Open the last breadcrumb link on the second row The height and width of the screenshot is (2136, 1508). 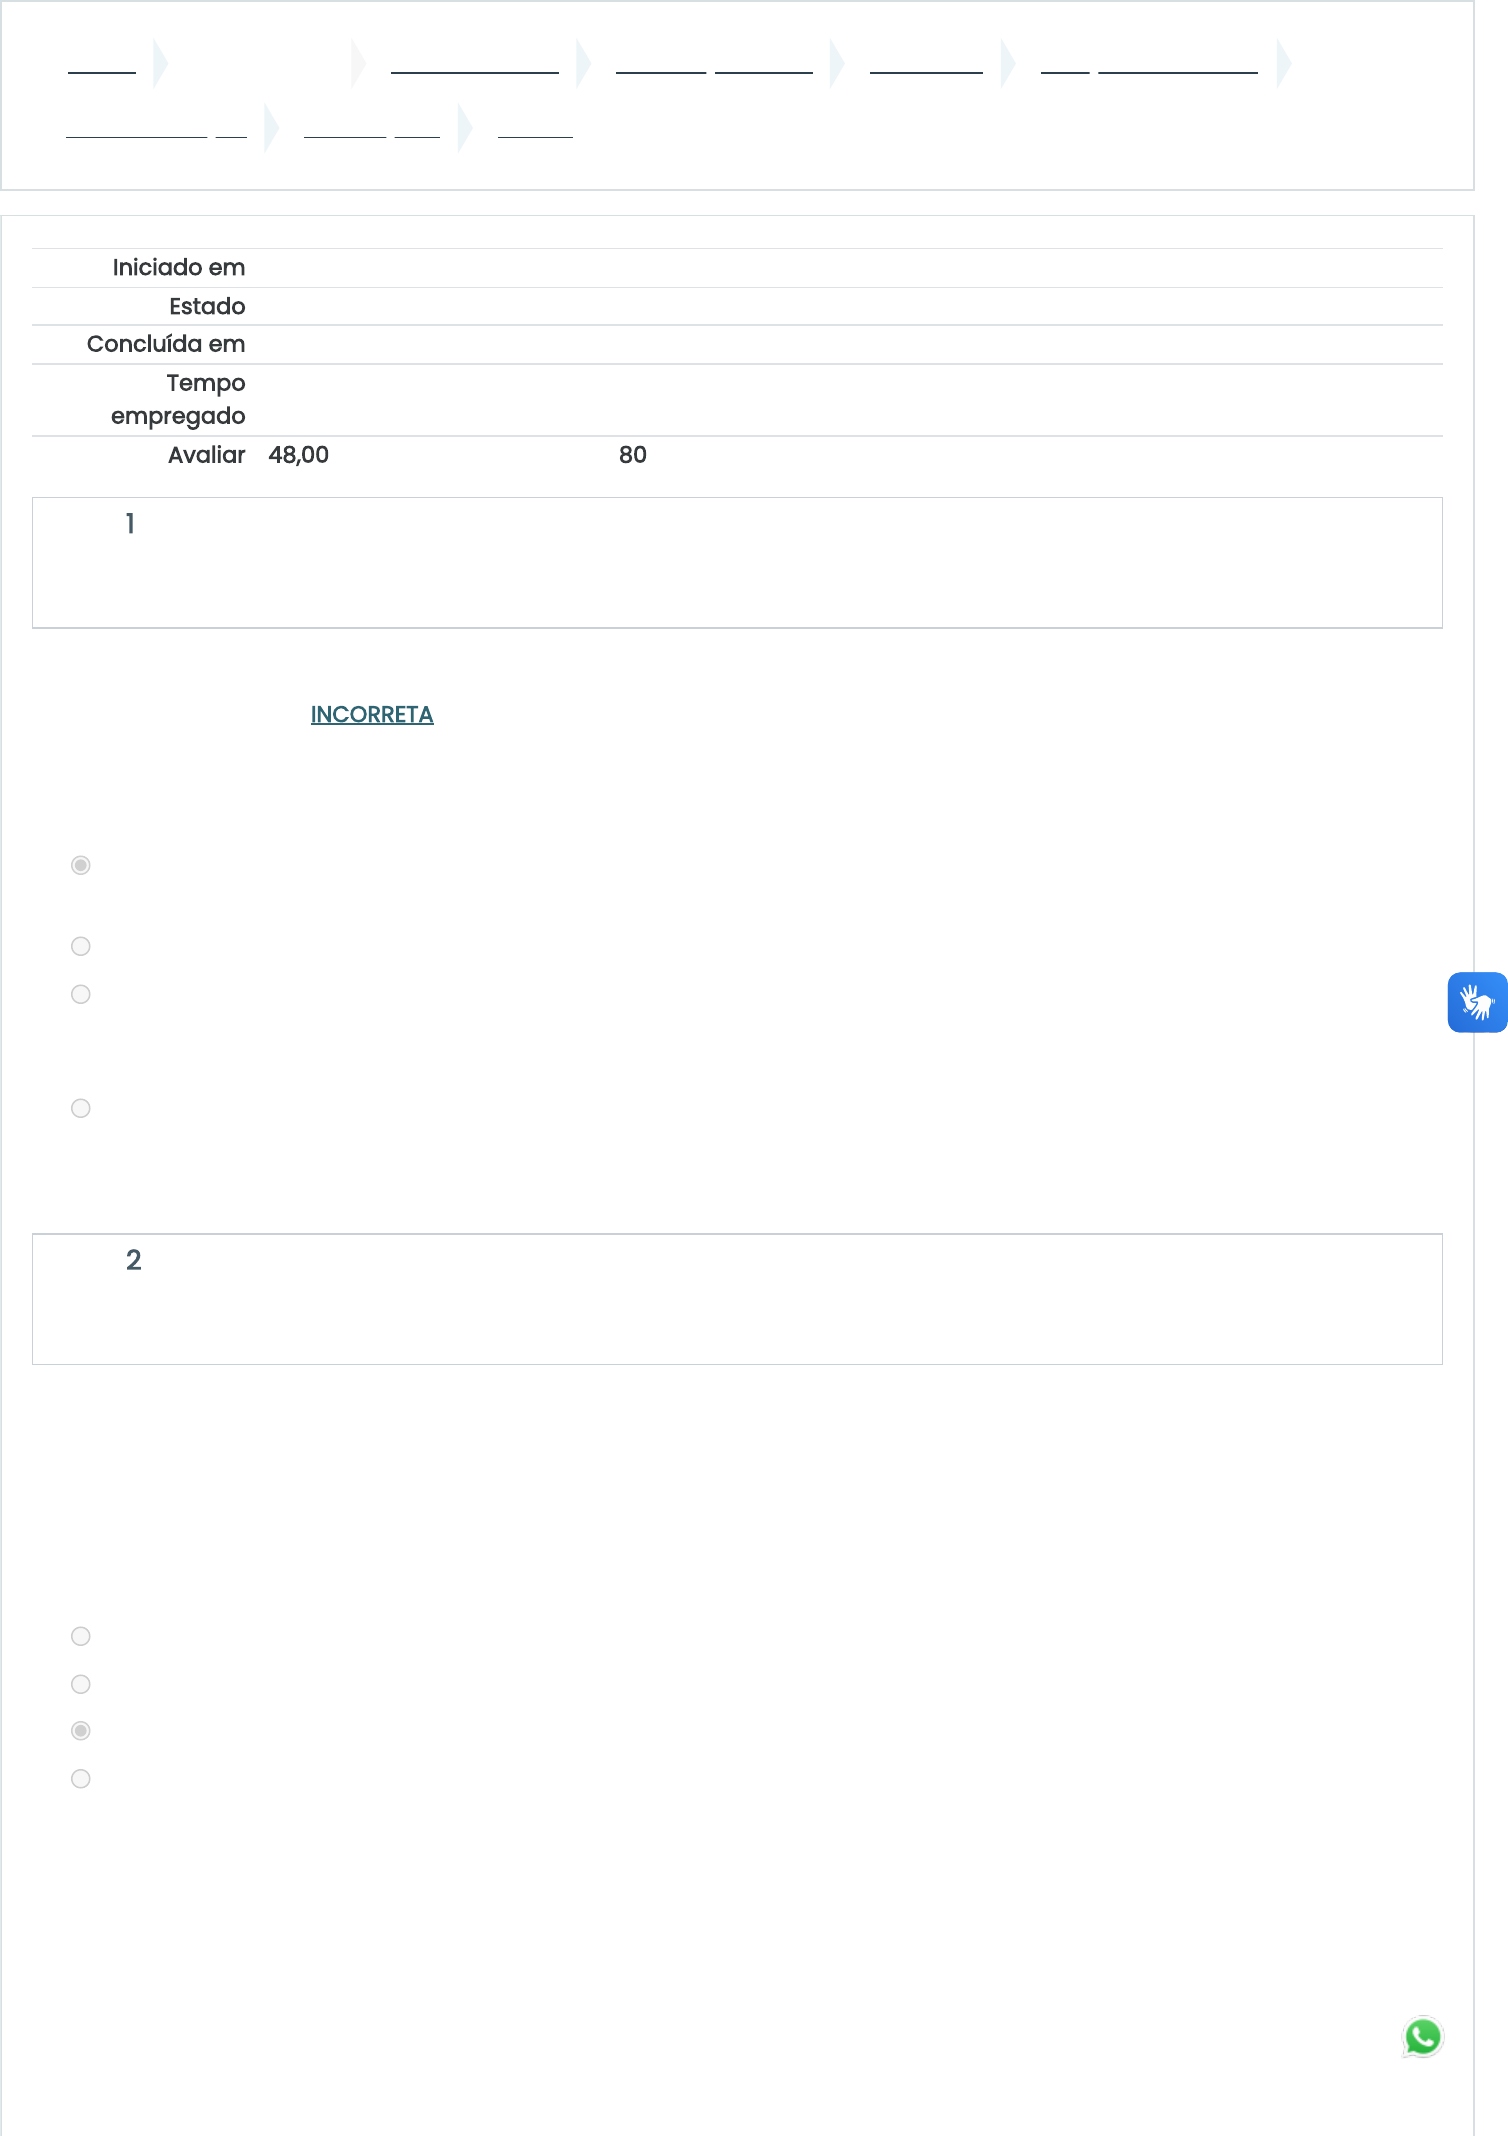click(535, 128)
